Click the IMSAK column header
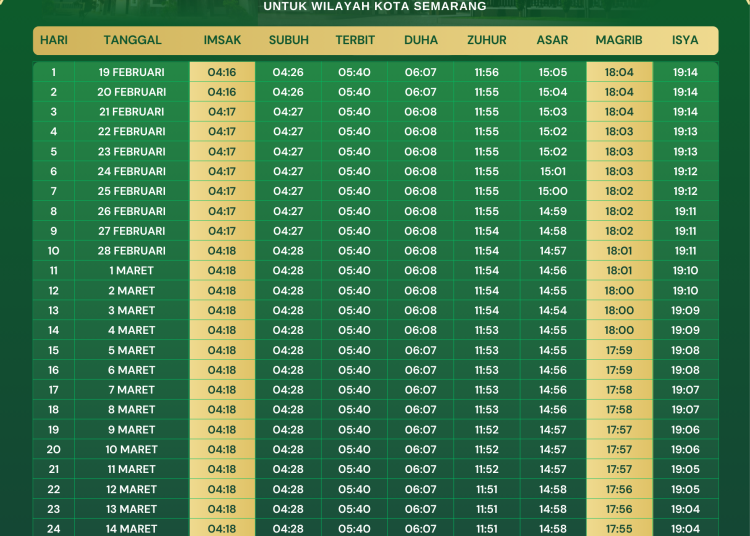 point(222,40)
